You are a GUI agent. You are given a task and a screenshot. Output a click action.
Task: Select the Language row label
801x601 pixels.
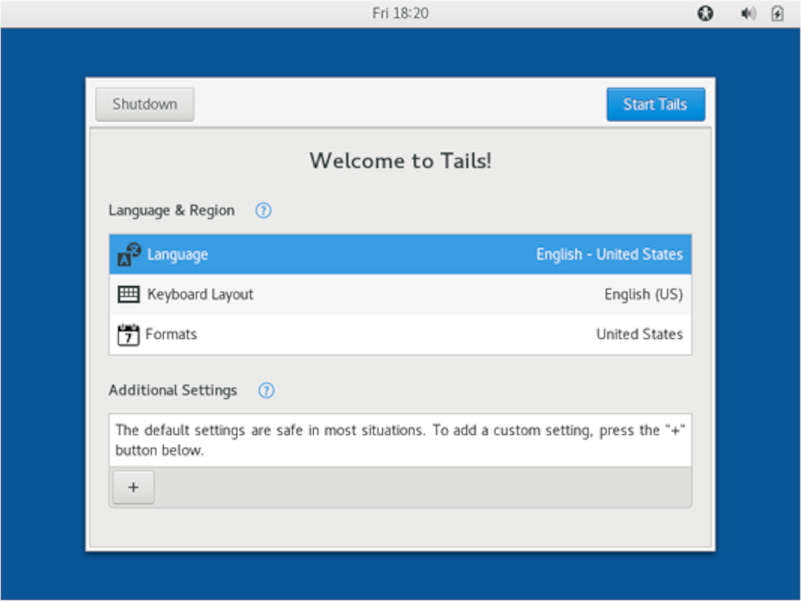point(177,255)
